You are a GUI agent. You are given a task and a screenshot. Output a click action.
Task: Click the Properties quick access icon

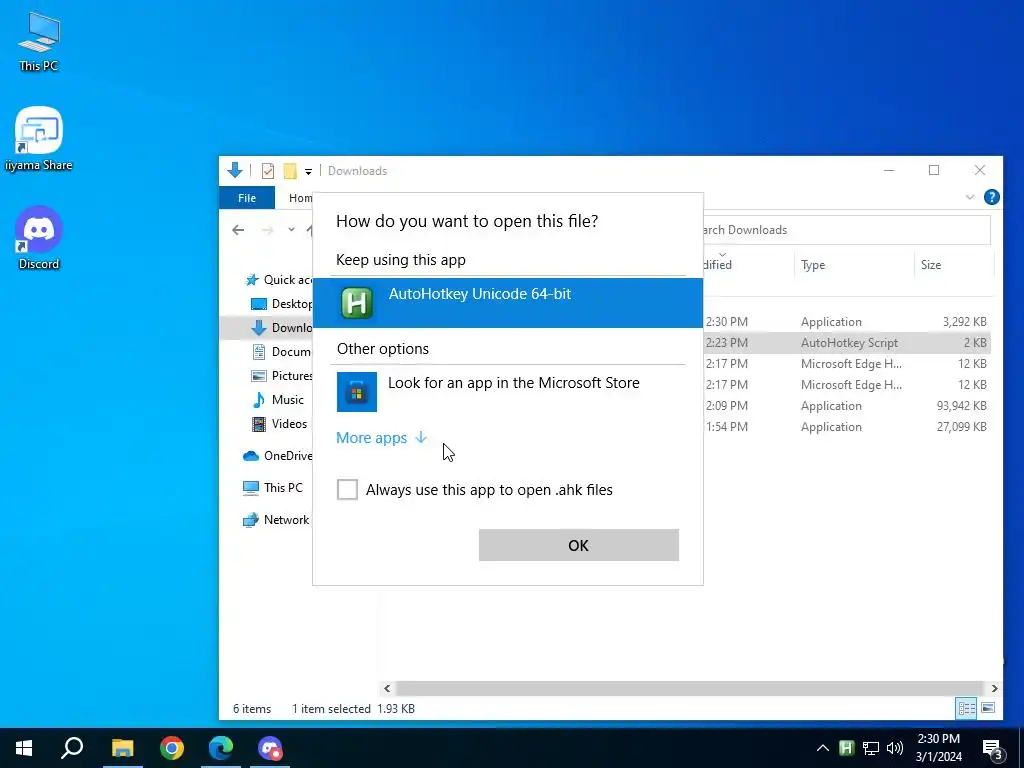pyautogui.click(x=268, y=171)
